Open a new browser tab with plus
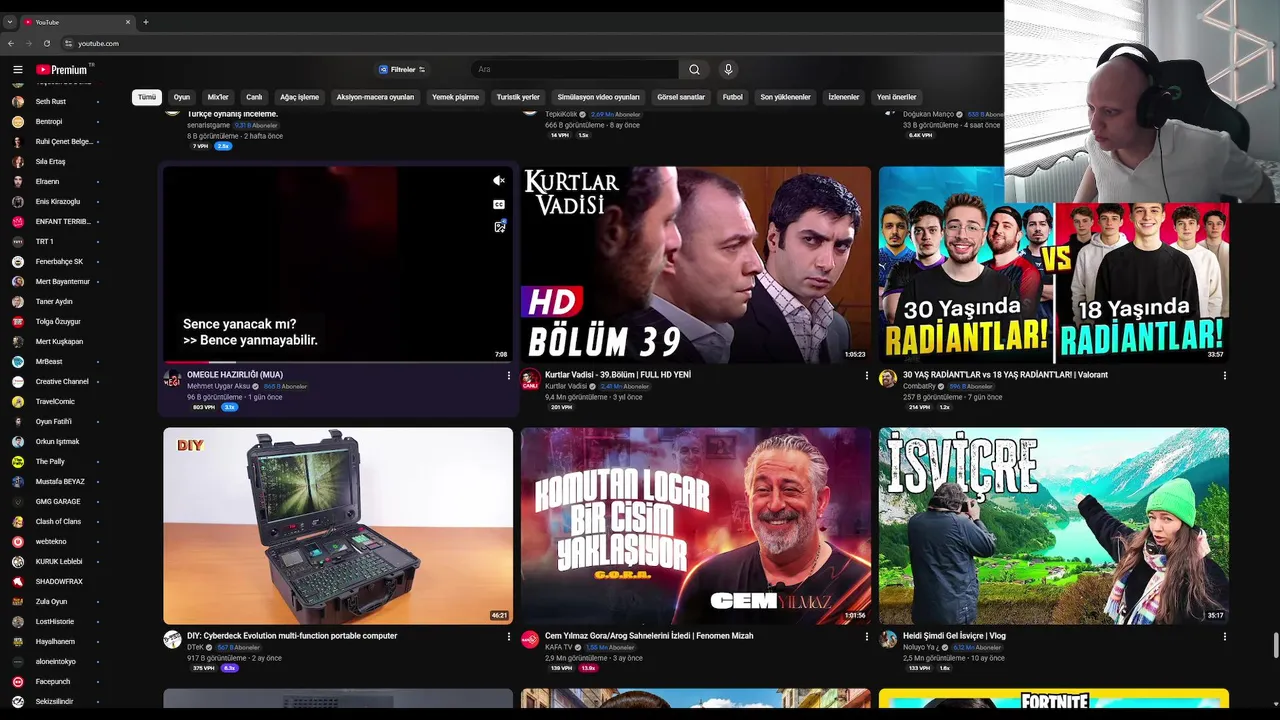 (146, 21)
